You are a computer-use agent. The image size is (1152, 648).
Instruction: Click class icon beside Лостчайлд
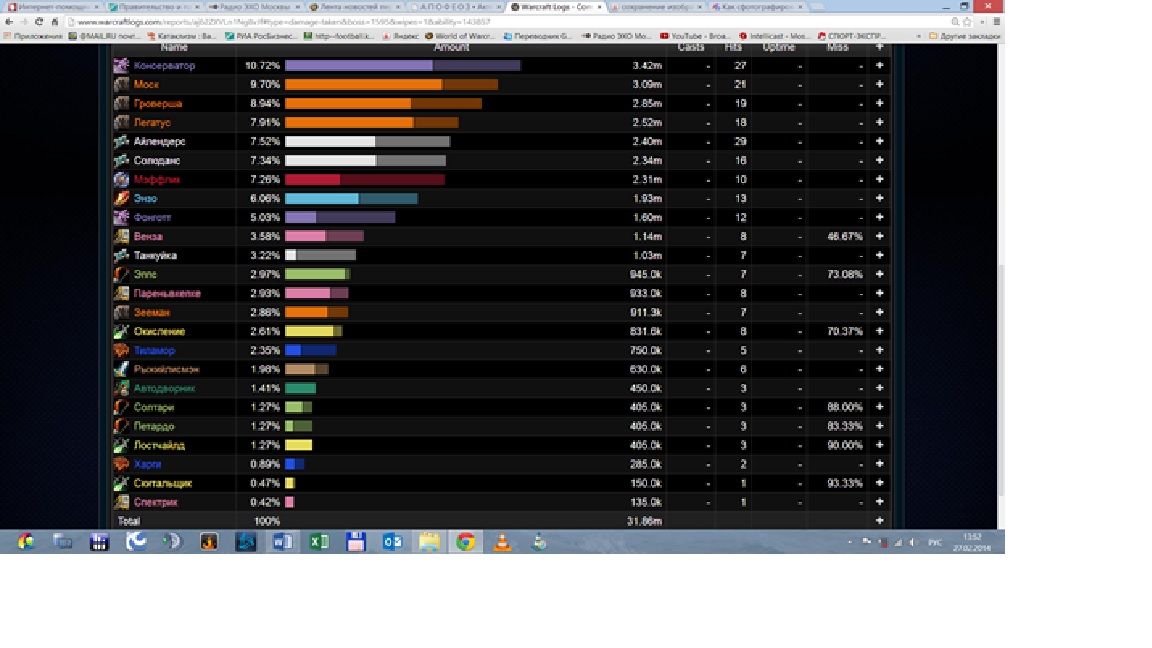[121, 445]
